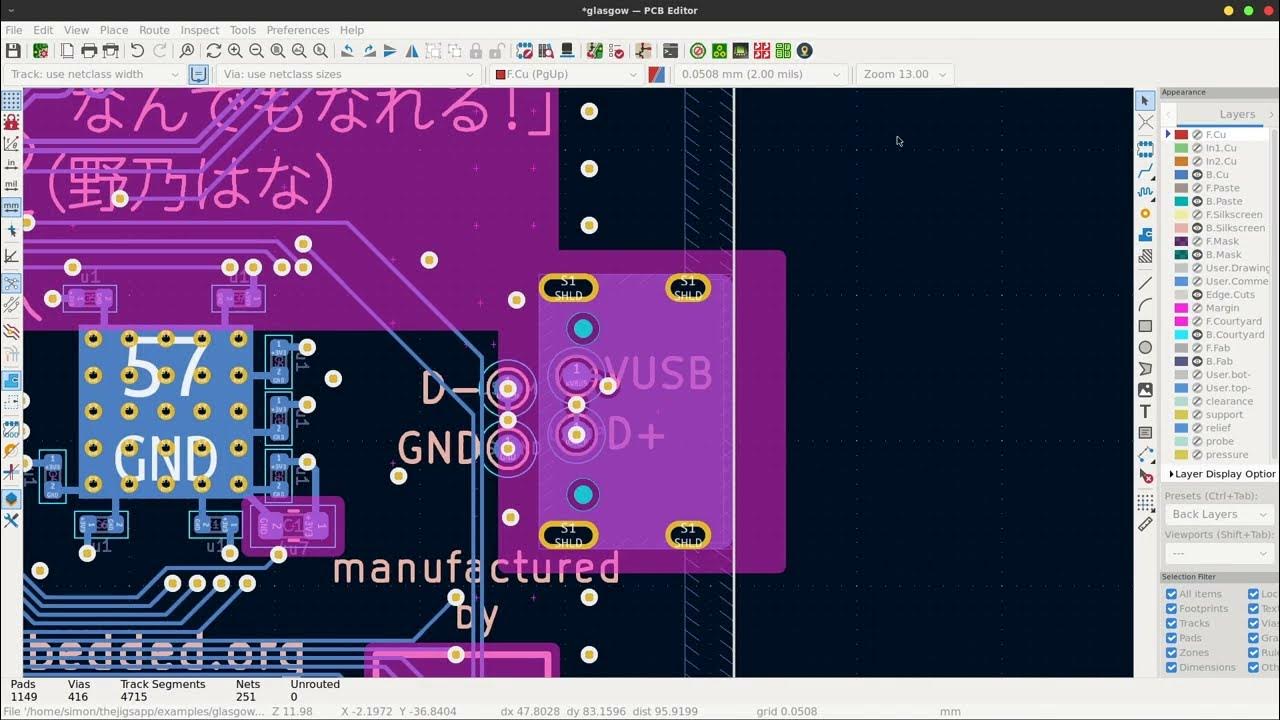The width and height of the screenshot is (1280, 720).
Task: Click B.Cu blue color swatch
Action: [1181, 174]
